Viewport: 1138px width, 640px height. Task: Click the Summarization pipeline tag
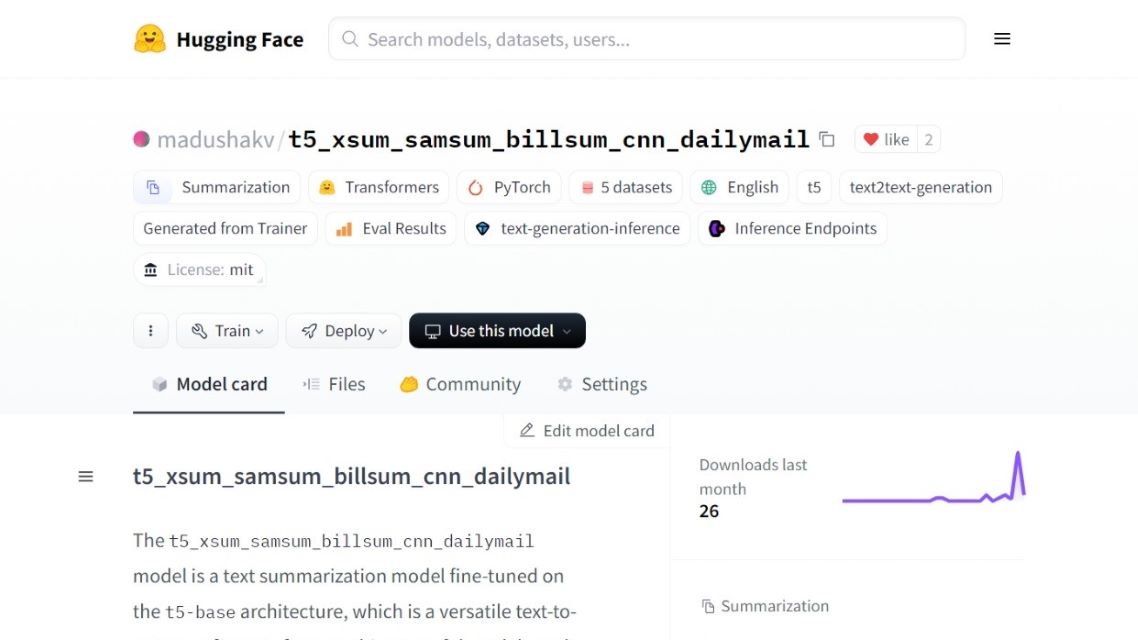coord(216,187)
